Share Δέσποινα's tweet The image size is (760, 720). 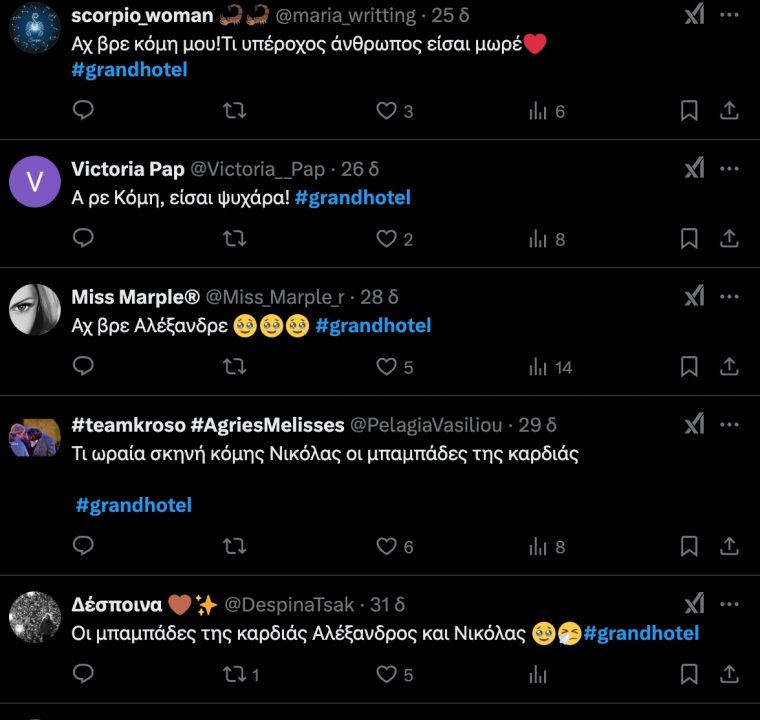[730, 675]
